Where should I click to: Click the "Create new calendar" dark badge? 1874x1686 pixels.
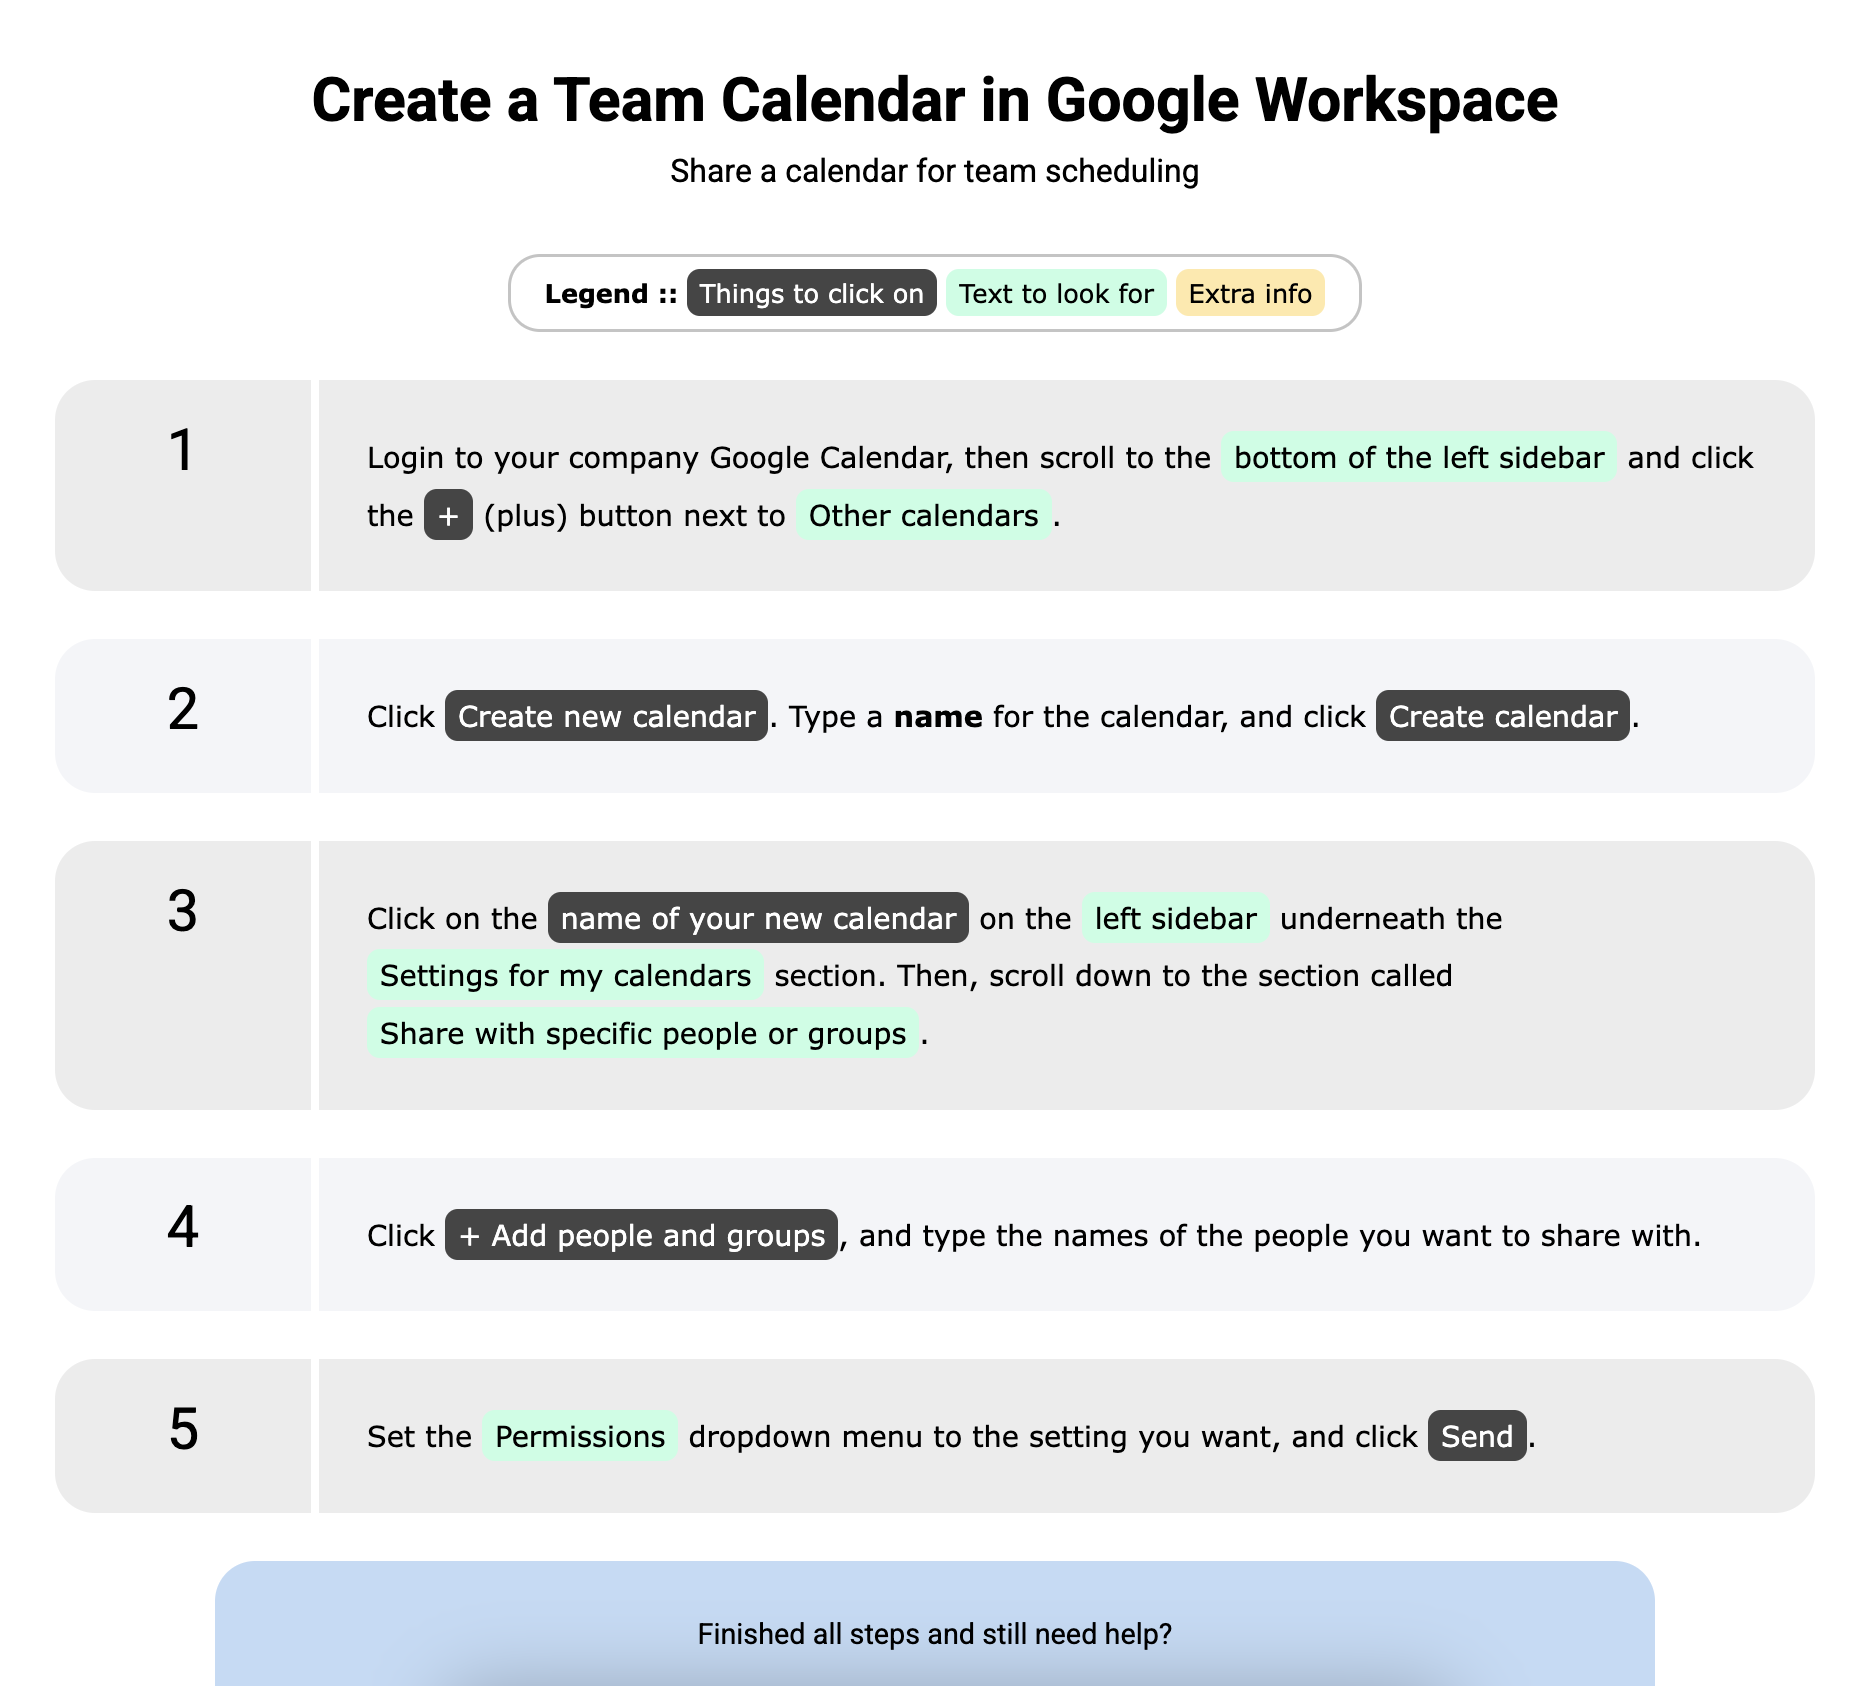coord(606,717)
